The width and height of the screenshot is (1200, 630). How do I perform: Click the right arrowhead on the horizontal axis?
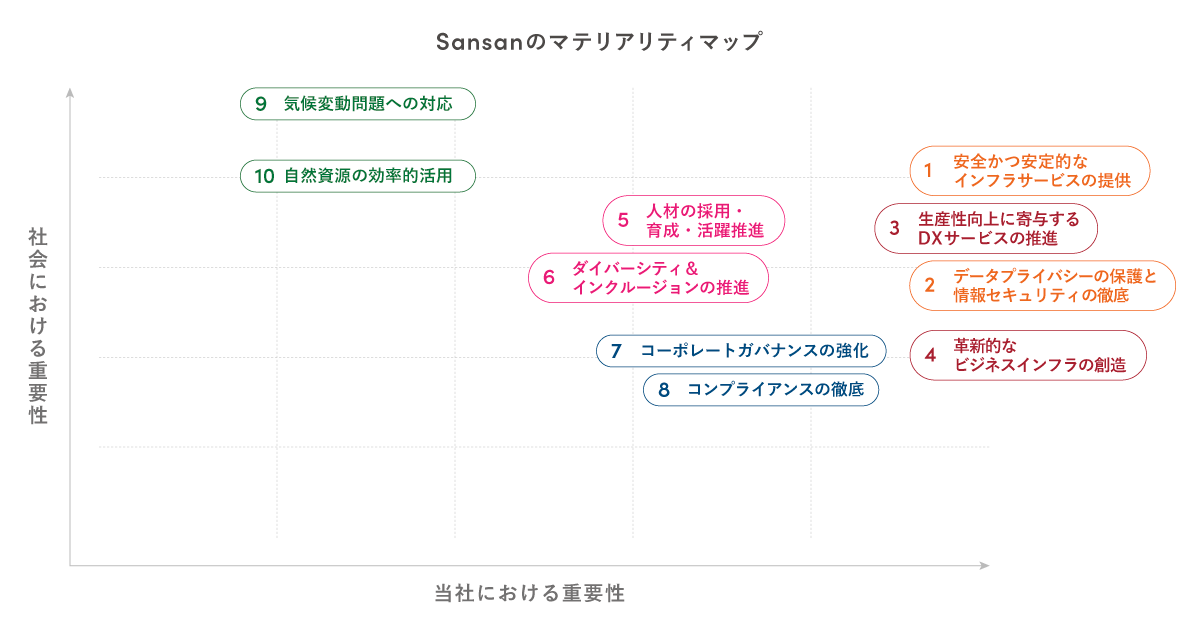(x=984, y=566)
